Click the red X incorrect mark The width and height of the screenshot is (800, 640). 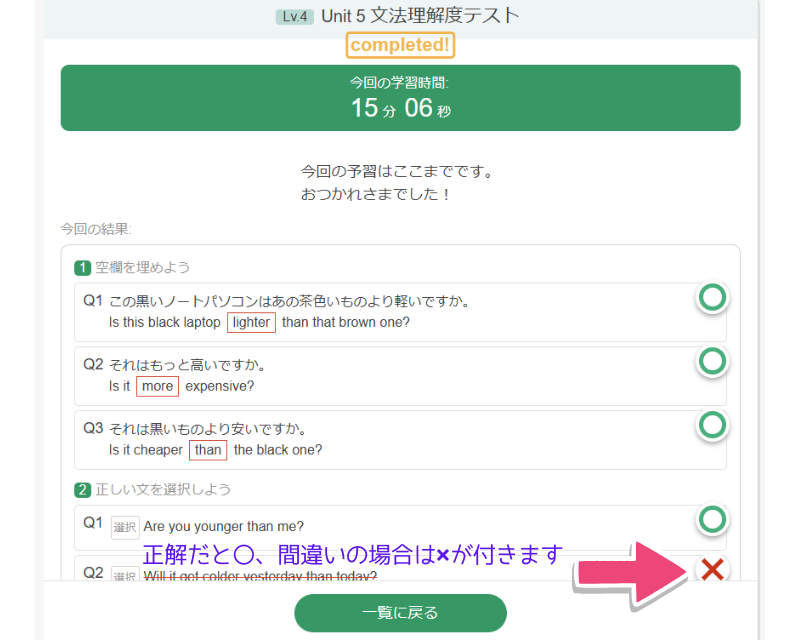712,570
